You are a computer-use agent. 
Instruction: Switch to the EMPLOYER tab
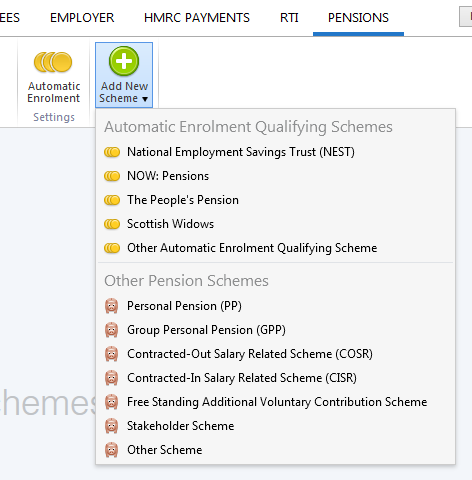(x=82, y=18)
